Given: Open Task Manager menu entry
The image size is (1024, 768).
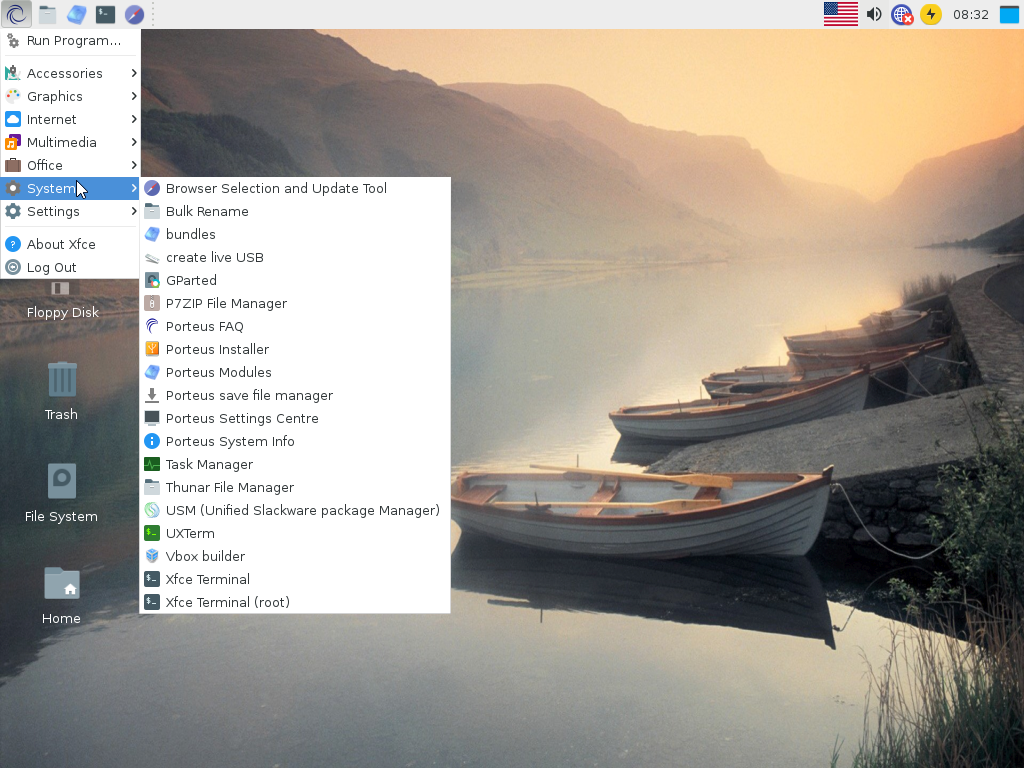Looking at the screenshot, I should pyautogui.click(x=295, y=464).
